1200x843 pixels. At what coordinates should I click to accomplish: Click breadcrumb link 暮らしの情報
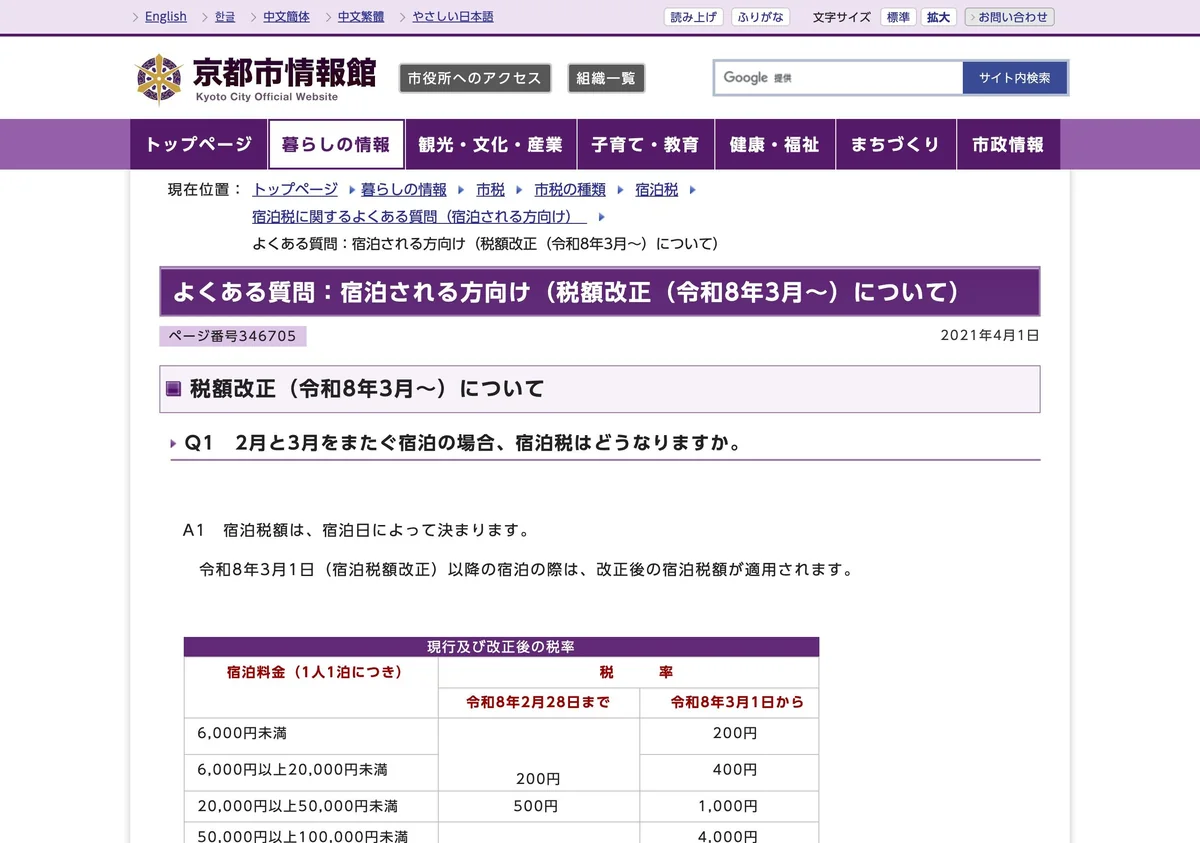(x=404, y=189)
